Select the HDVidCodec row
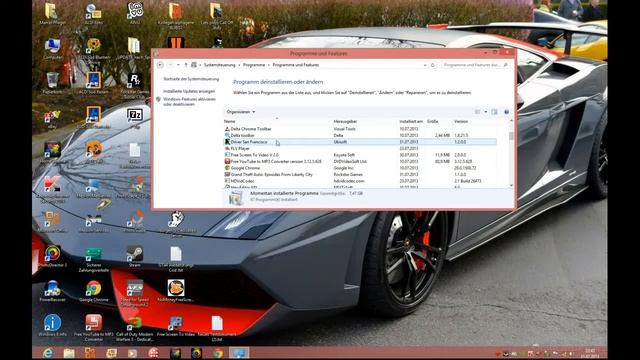 tap(360, 181)
